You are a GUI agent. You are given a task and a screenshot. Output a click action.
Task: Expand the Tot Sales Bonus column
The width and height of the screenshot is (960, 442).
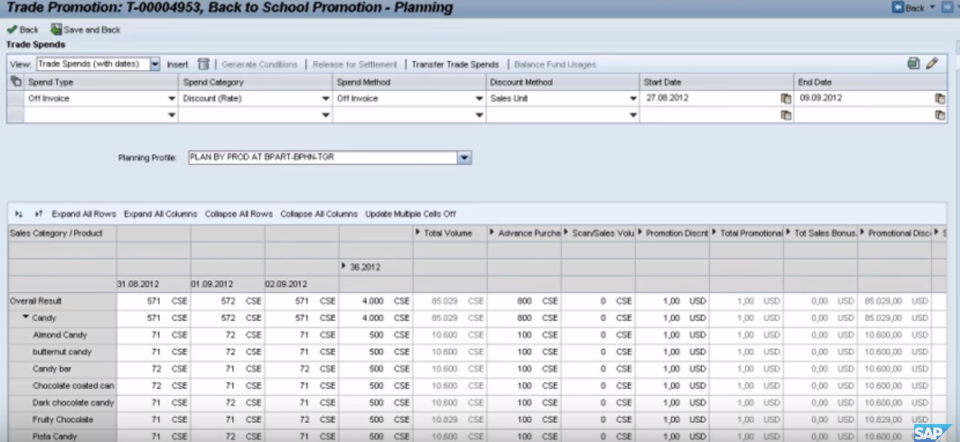[788, 233]
